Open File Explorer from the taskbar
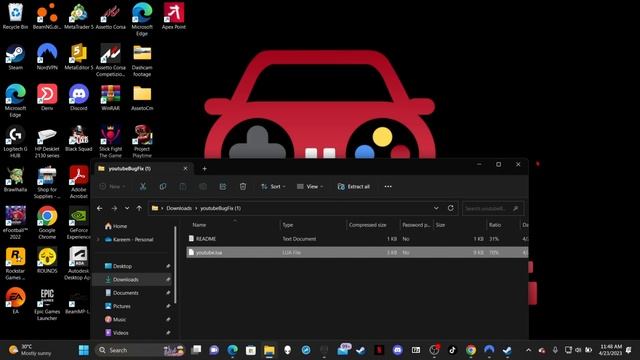The width and height of the screenshot is (640, 360). pyautogui.click(x=269, y=350)
